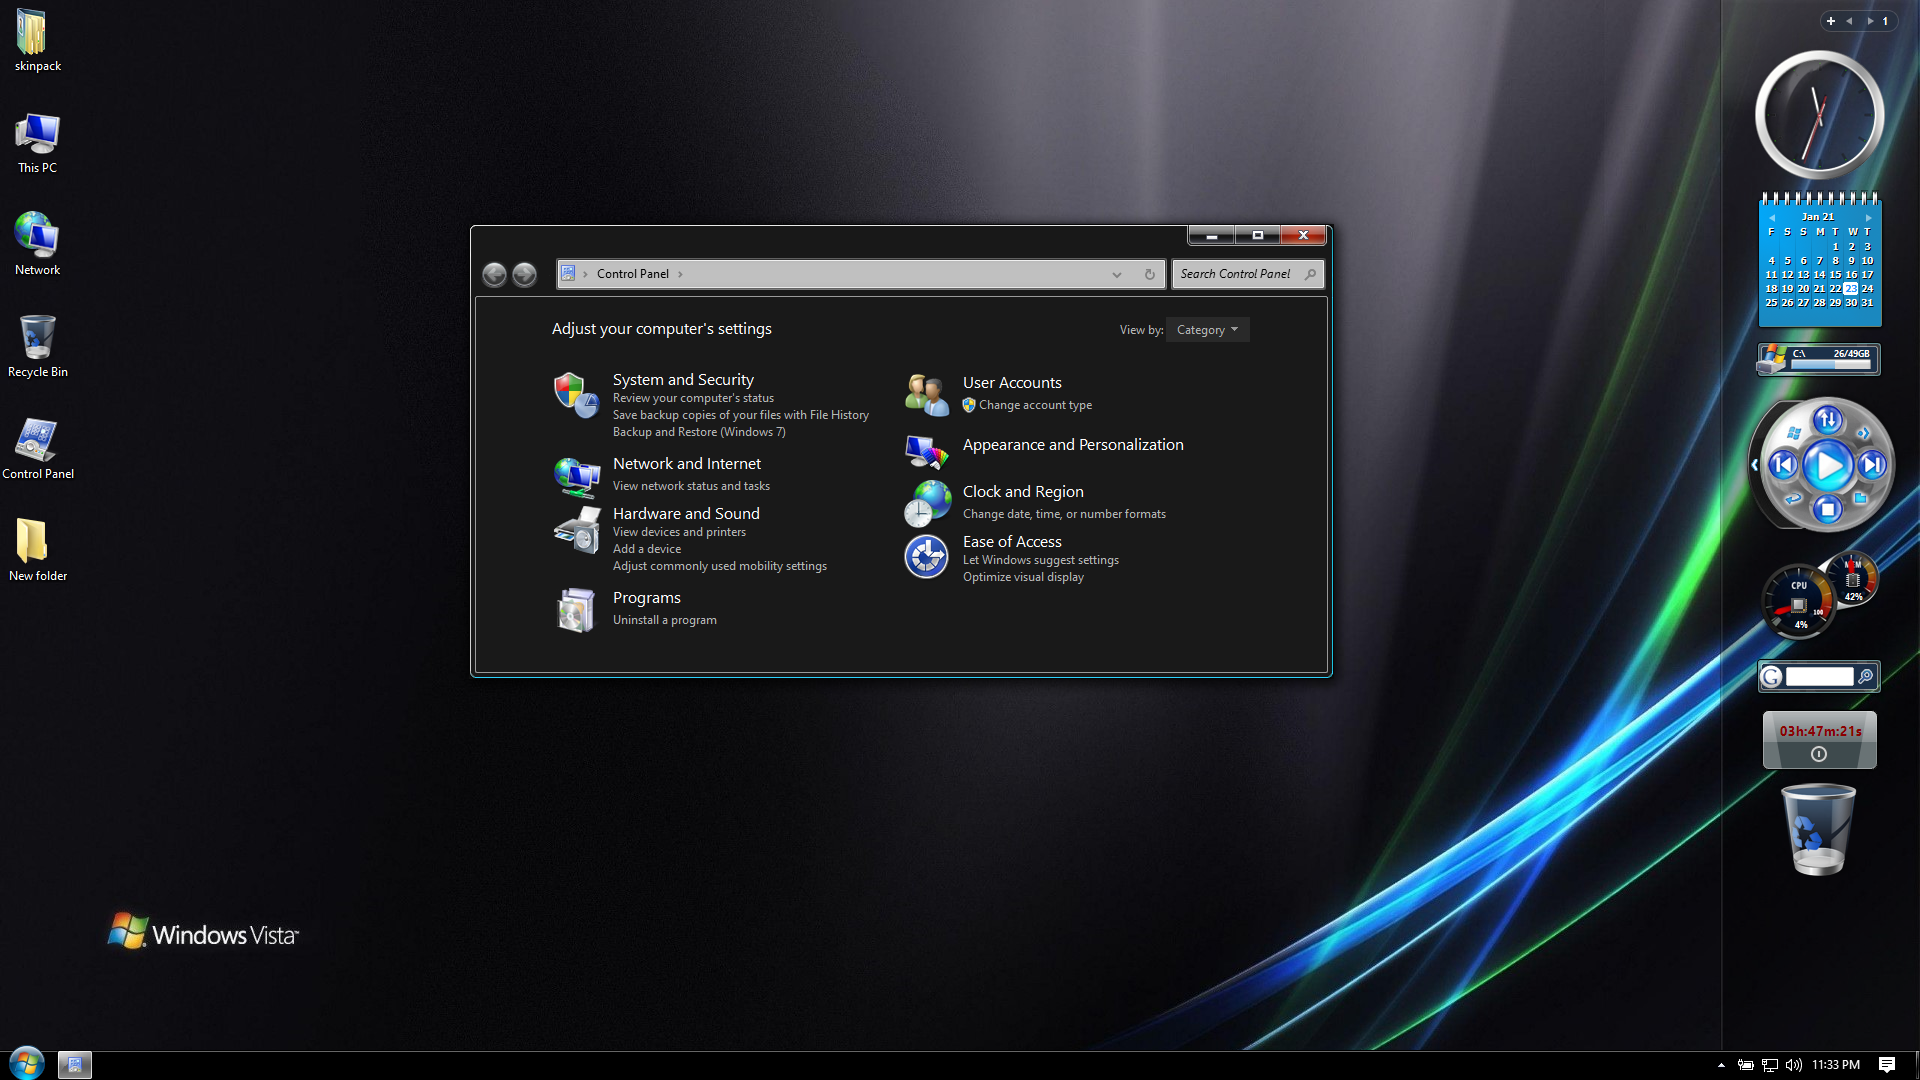Image resolution: width=1920 pixels, height=1080 pixels.
Task: Open the Programs category icon
Action: pyautogui.click(x=576, y=609)
